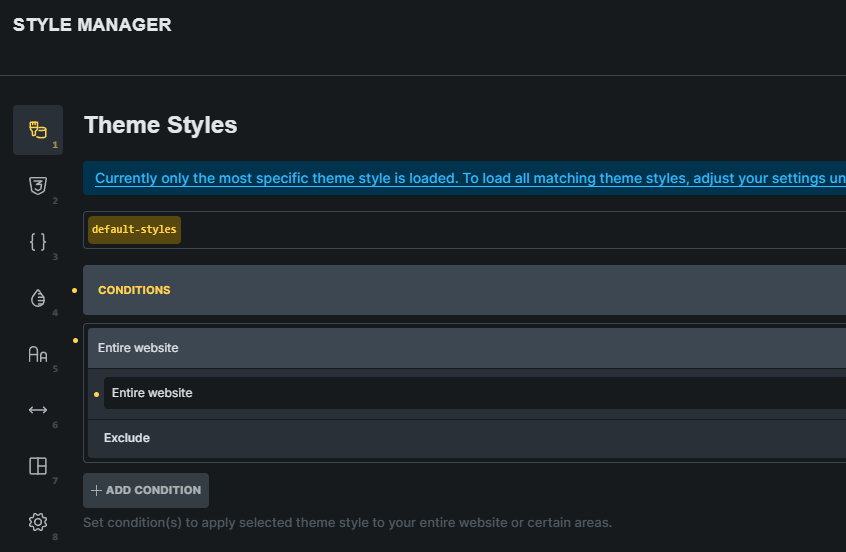
Task: Click the yellow dot beside CONDITIONS header
Action: point(75,290)
